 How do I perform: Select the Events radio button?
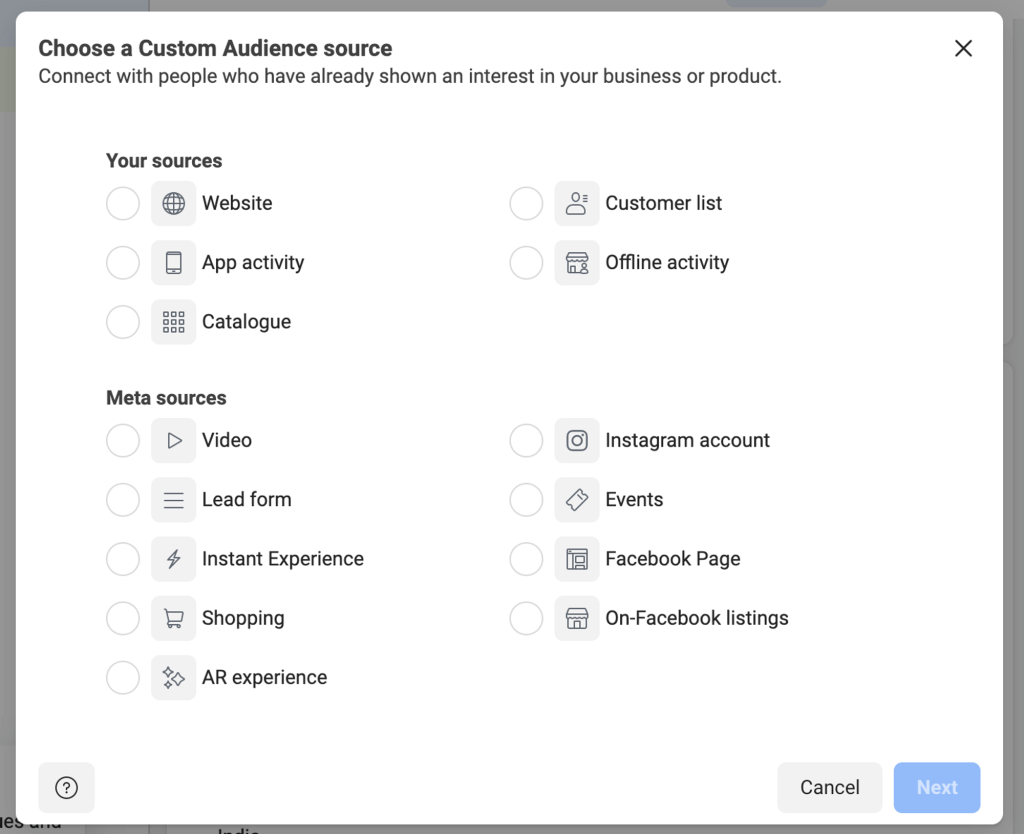point(526,500)
